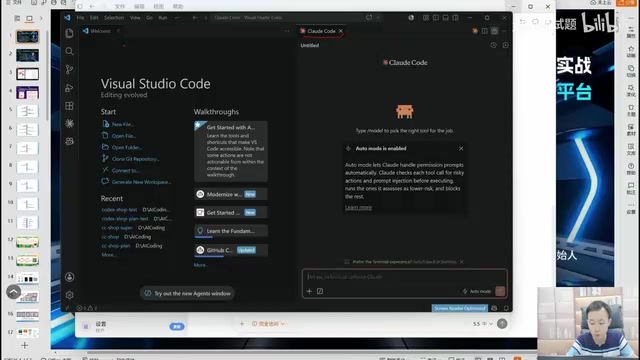Open recent folder cc-shop-super
Screen dimensions: 640x360
117,228
